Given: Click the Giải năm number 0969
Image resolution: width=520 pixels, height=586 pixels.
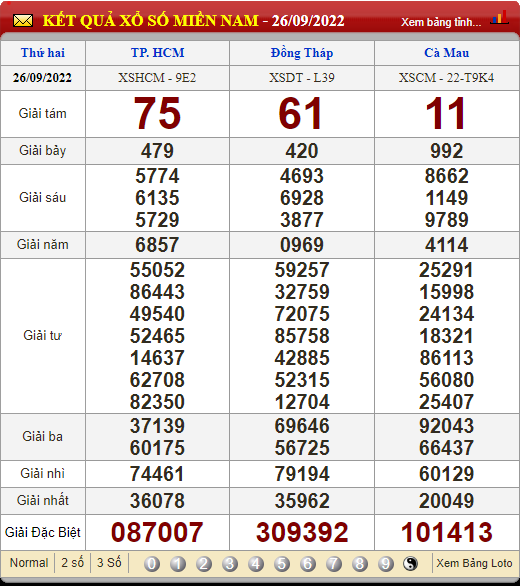Looking at the screenshot, I should tap(302, 245).
